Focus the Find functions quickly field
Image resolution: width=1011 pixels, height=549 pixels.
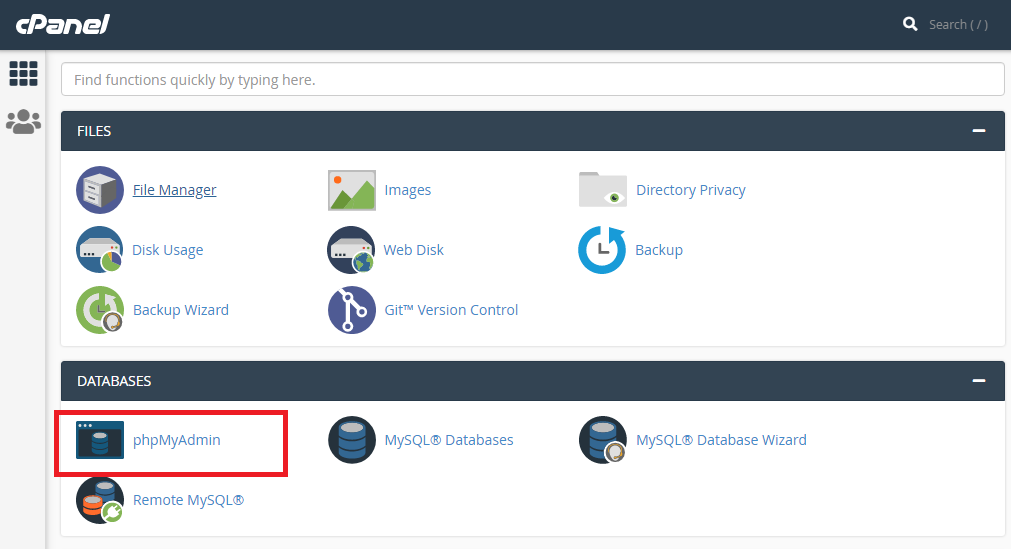[532, 79]
